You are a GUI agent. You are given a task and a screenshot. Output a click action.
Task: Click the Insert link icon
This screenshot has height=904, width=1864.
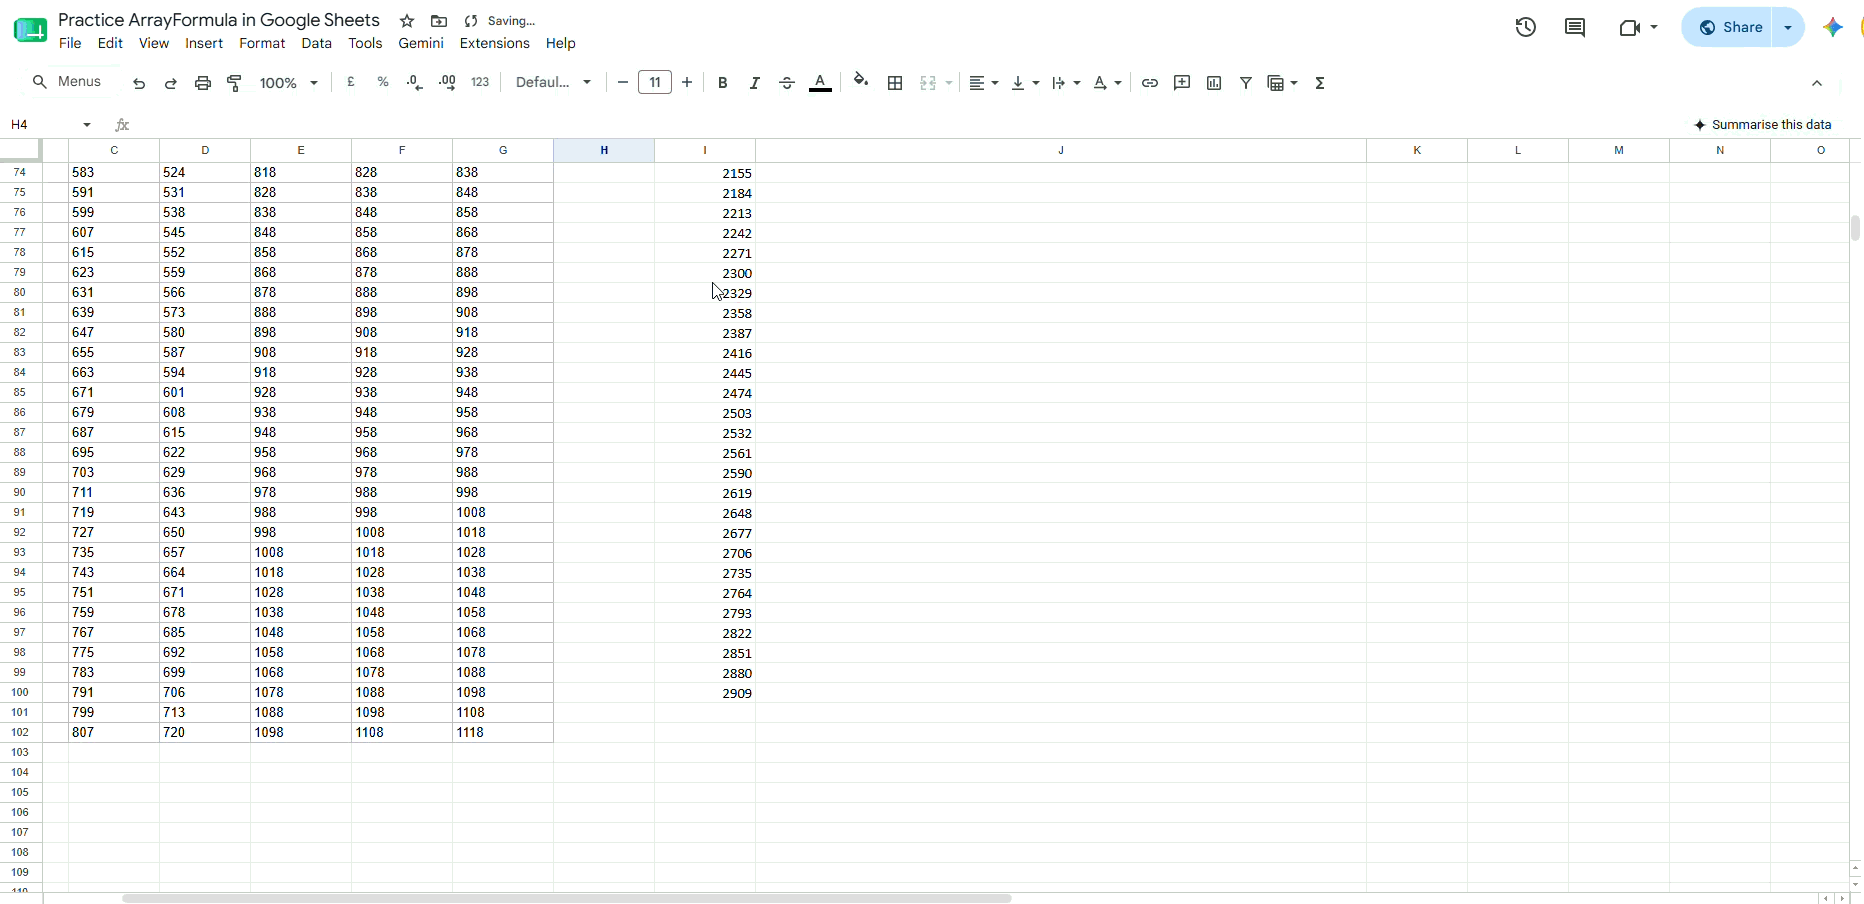[1150, 83]
